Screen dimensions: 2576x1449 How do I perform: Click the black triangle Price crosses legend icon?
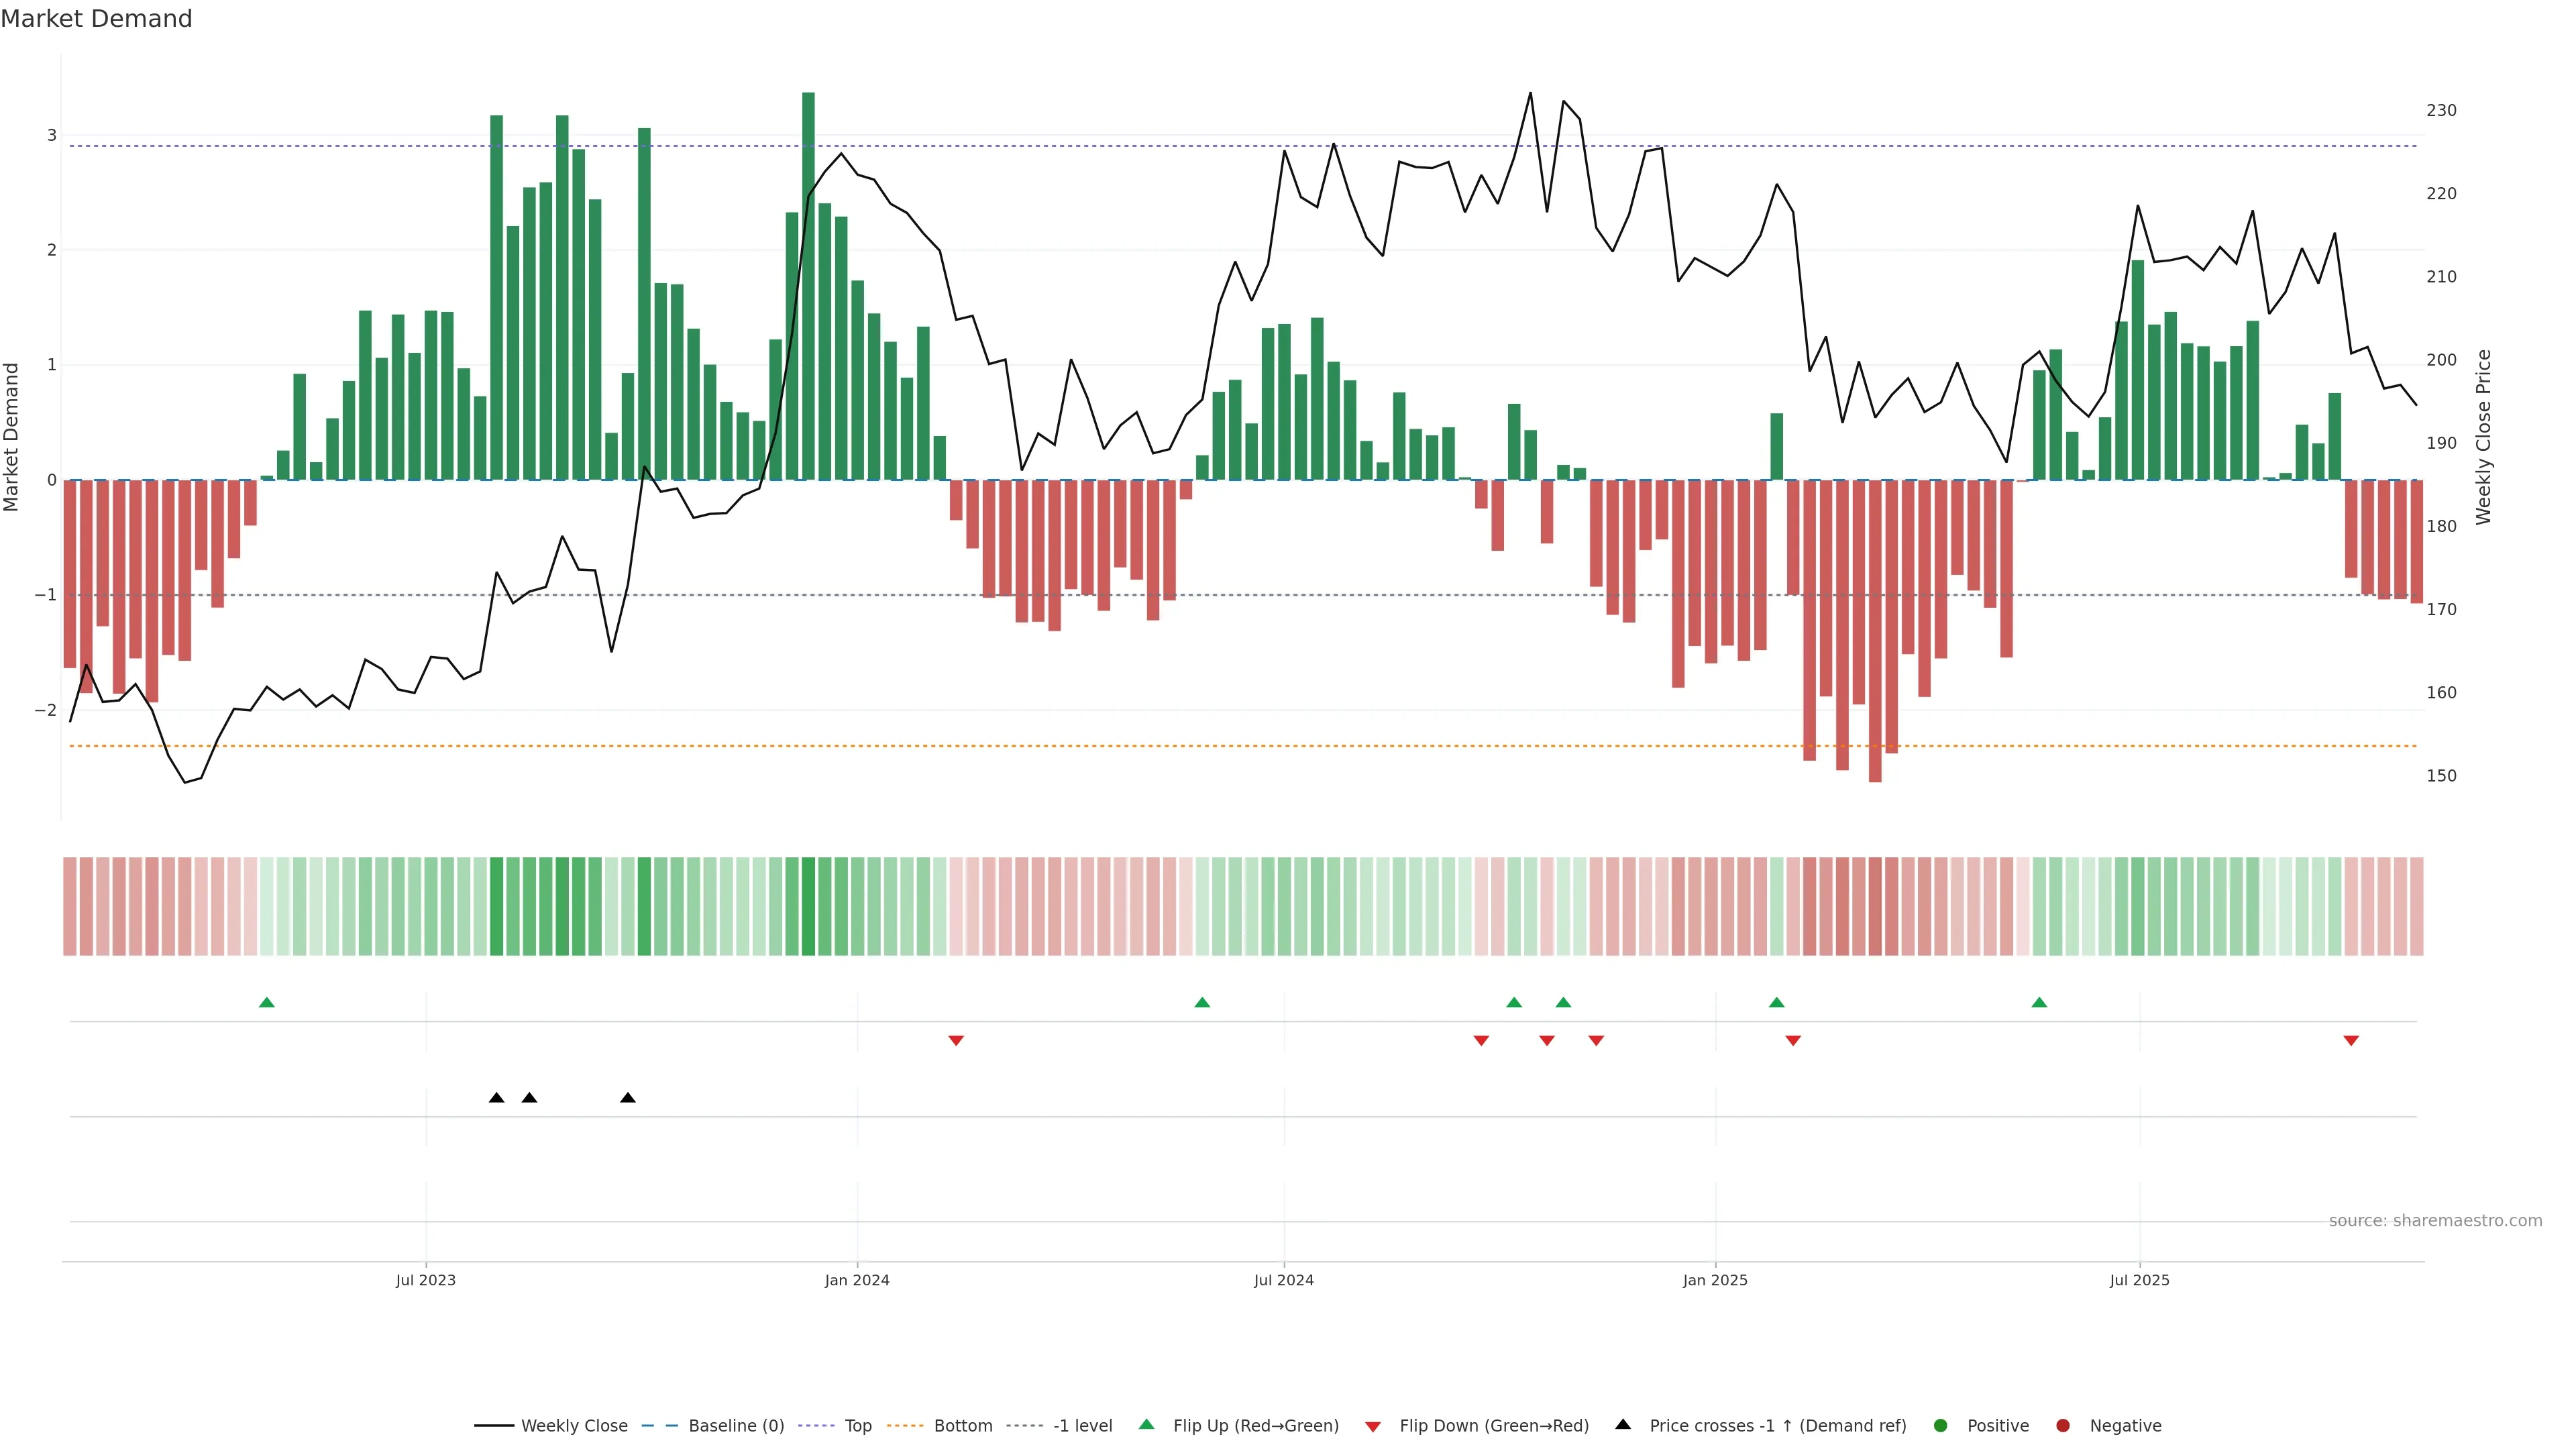click(x=1623, y=1424)
